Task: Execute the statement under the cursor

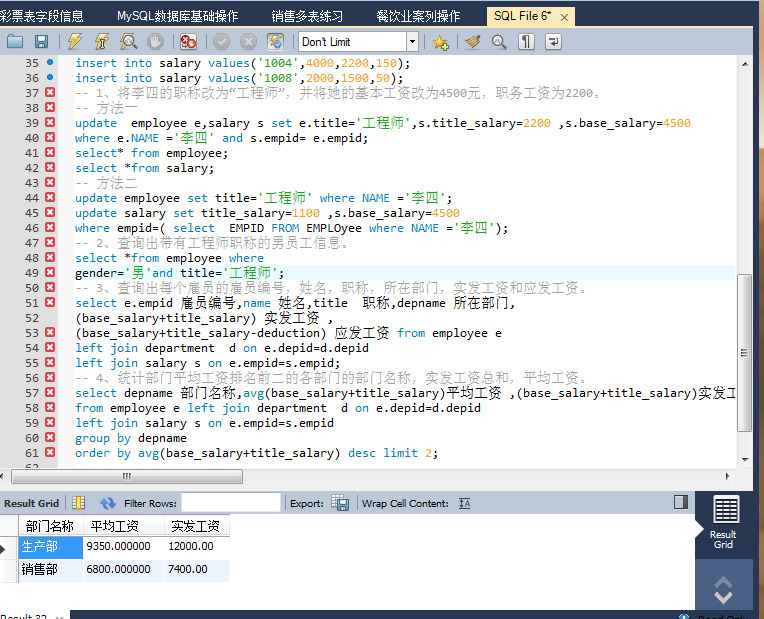Action: click(x=102, y=41)
